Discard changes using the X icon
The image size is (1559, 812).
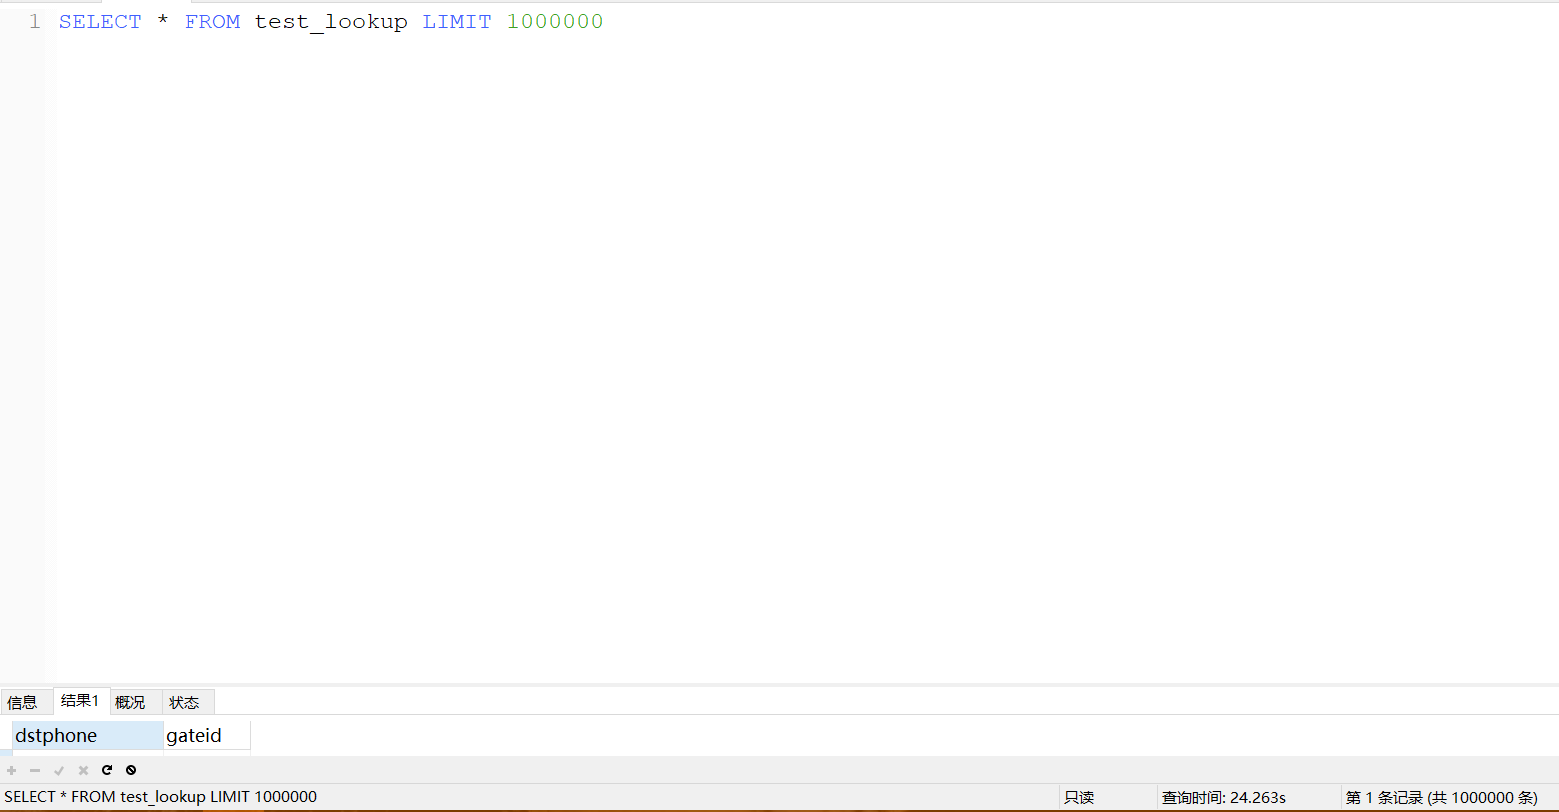pos(83,770)
